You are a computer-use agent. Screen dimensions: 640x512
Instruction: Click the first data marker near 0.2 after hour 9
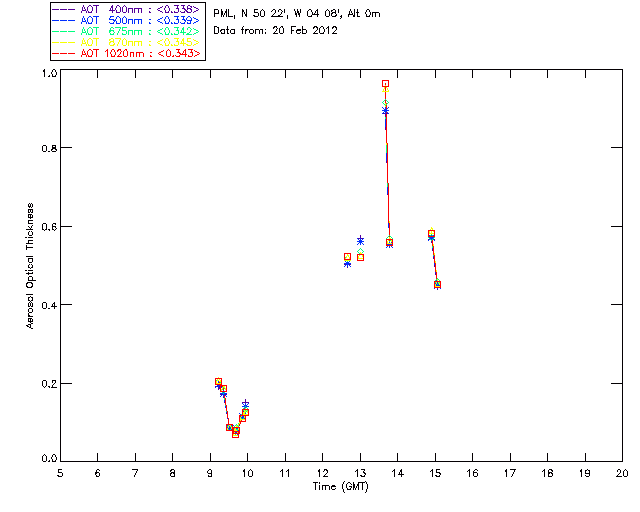click(218, 382)
